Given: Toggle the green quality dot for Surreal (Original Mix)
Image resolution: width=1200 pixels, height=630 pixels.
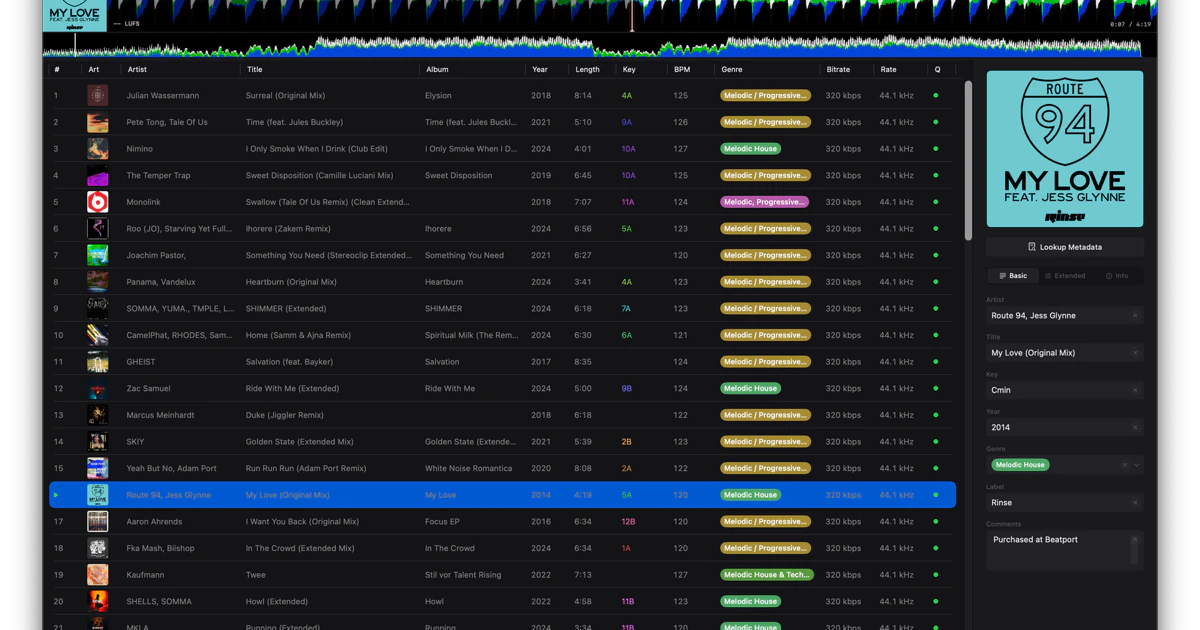Looking at the screenshot, I should tap(935, 95).
